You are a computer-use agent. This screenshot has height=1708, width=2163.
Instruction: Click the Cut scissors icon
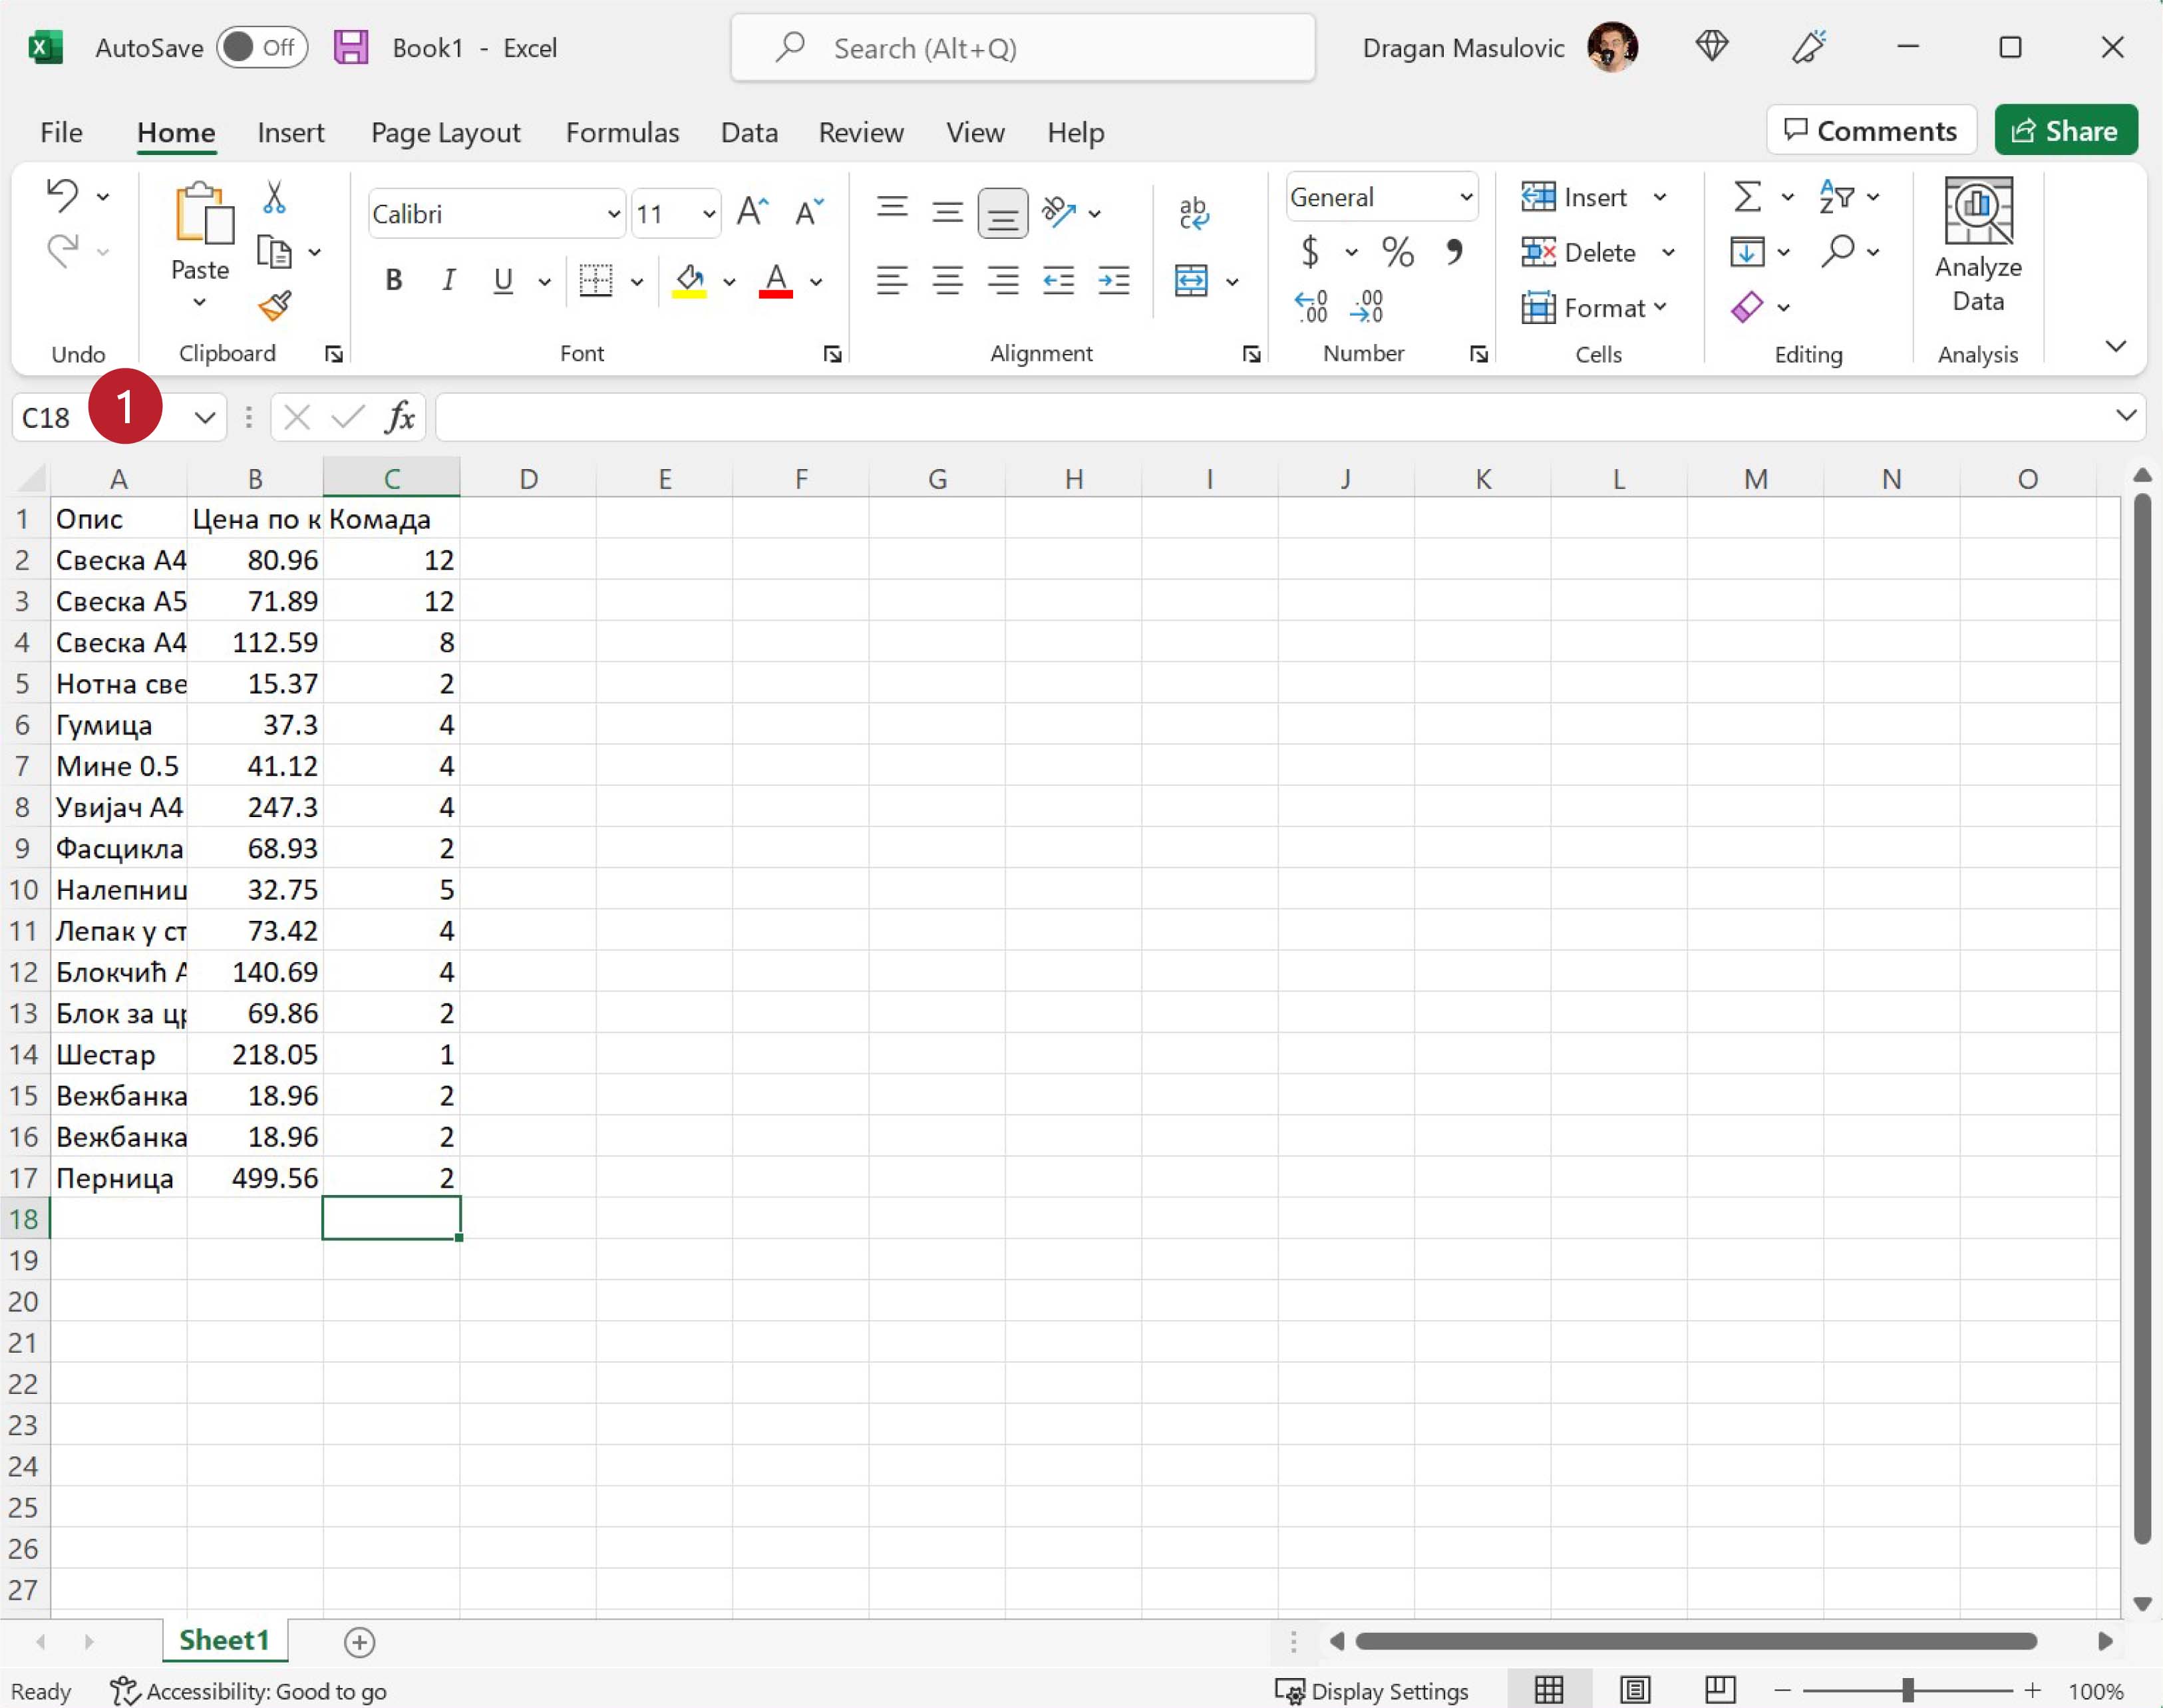coord(274,197)
